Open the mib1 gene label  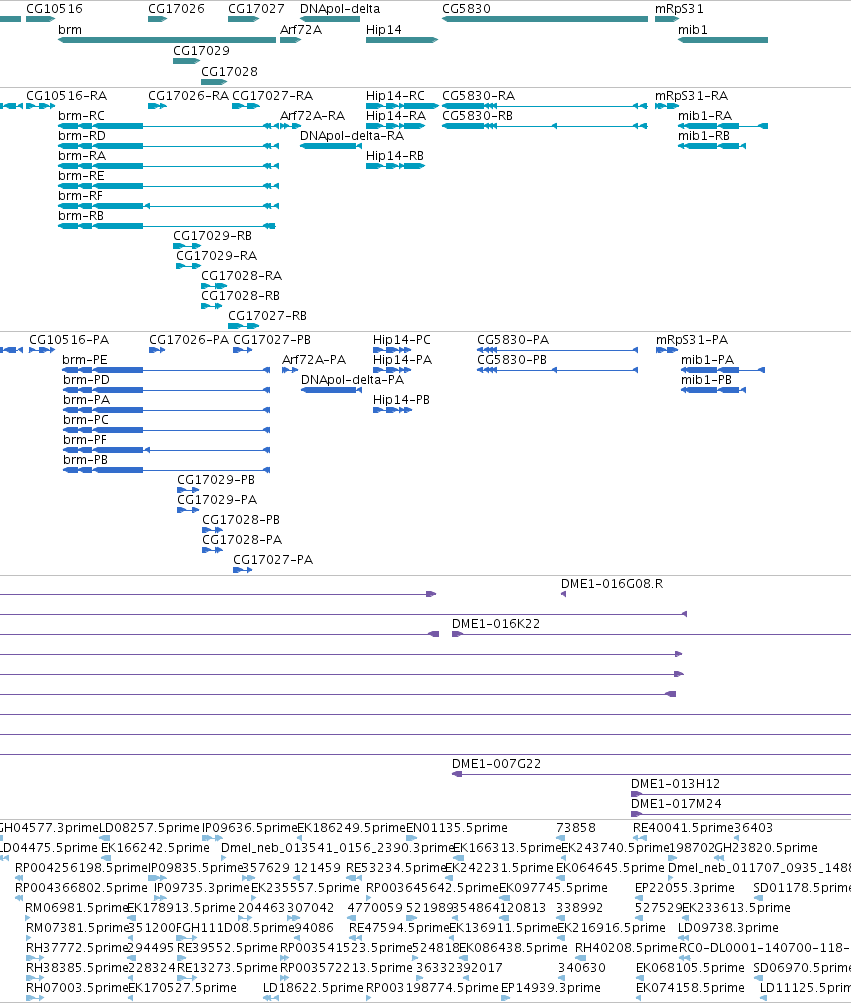693,30
